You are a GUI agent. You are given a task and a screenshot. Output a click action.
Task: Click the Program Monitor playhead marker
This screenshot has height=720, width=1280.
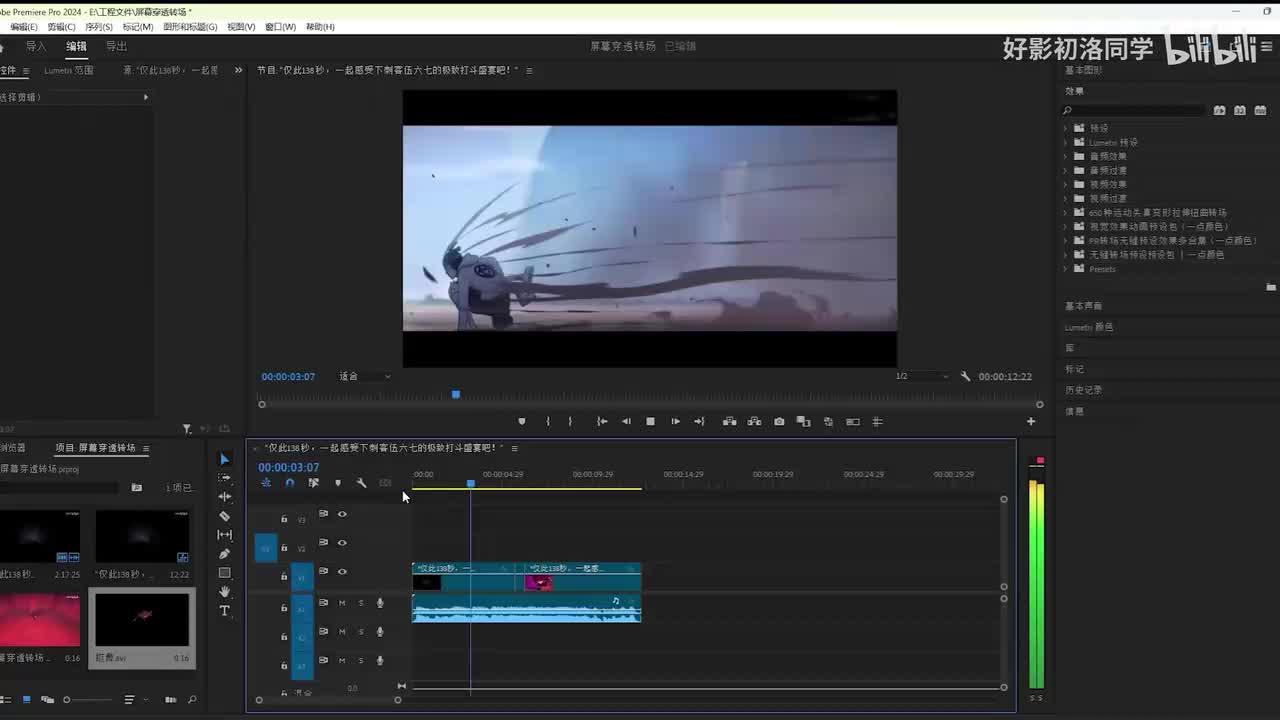pos(456,395)
